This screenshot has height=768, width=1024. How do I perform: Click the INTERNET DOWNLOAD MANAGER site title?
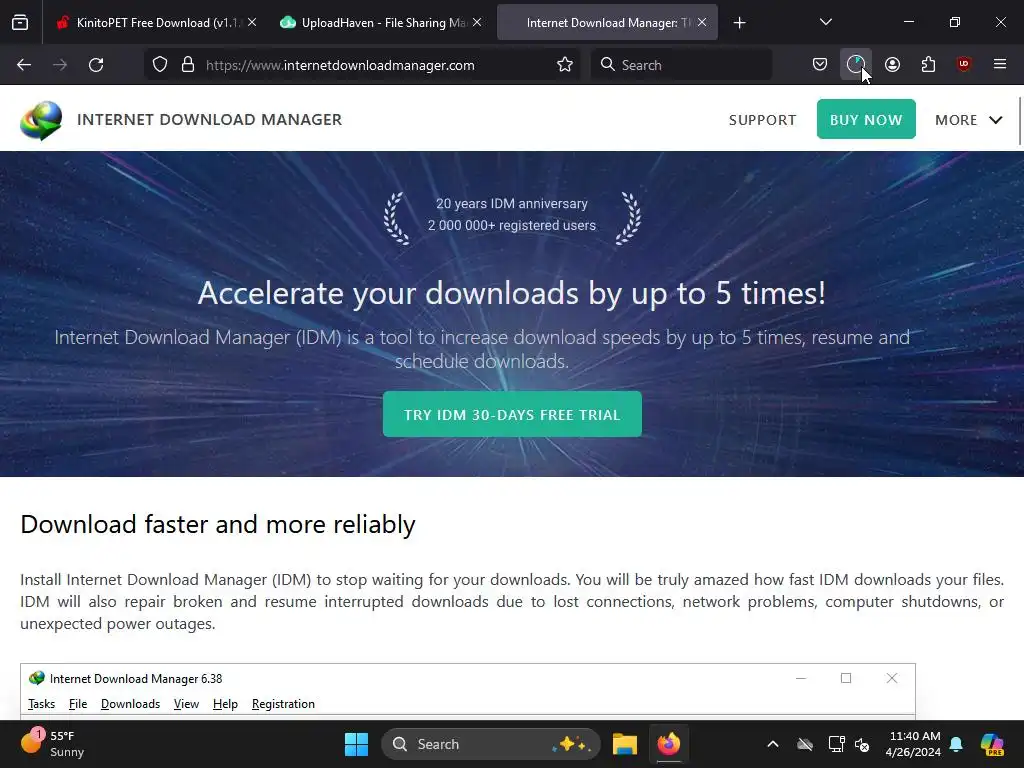click(210, 120)
